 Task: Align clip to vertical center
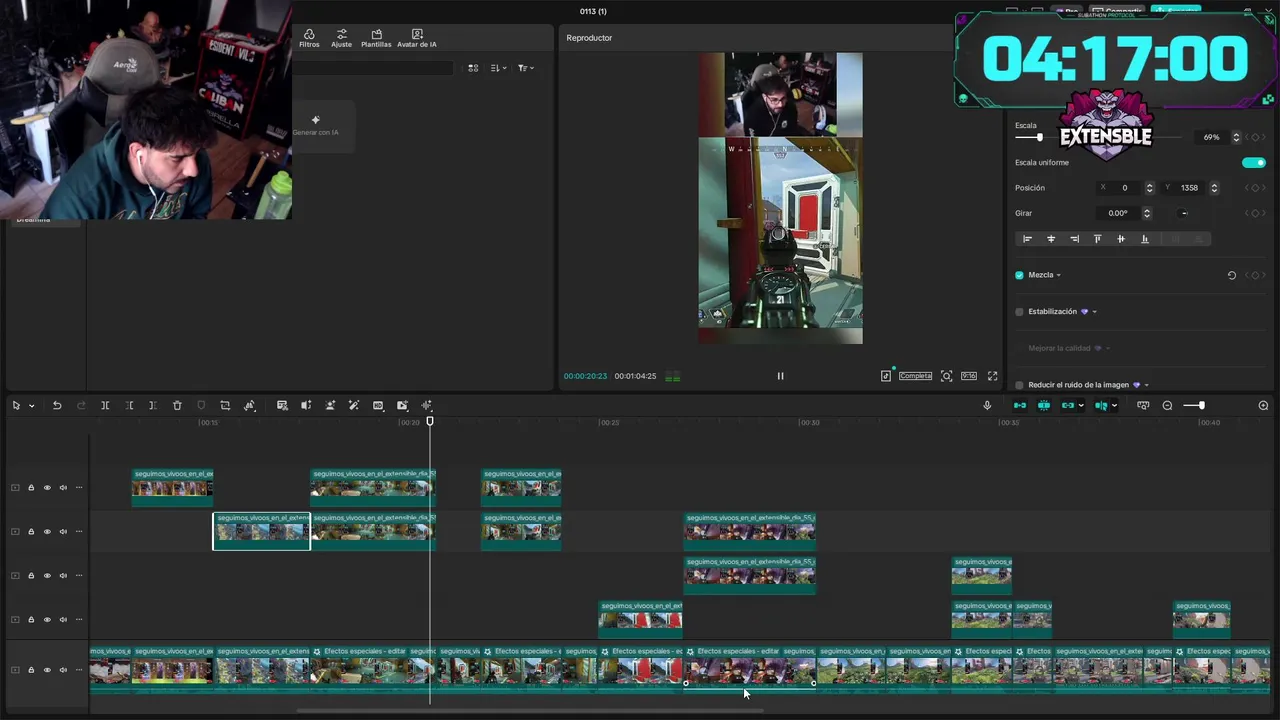point(1121,239)
